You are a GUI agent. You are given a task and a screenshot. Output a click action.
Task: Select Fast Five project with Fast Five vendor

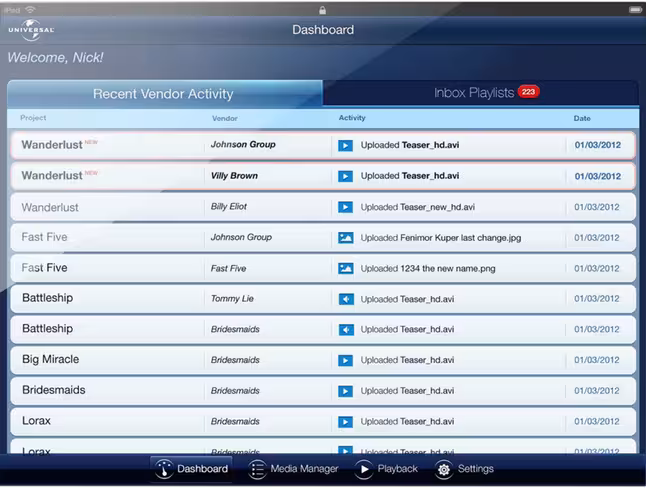[44, 268]
